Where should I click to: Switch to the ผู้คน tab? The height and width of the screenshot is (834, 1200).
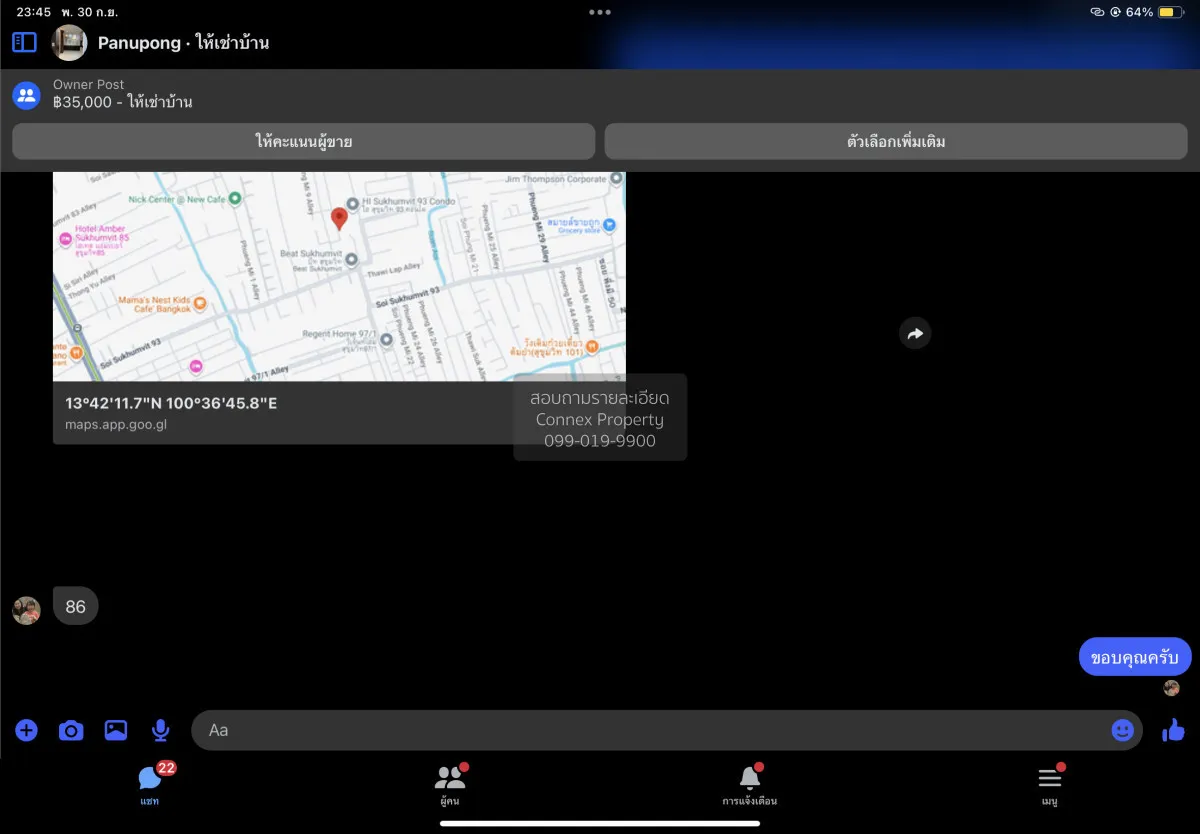pyautogui.click(x=450, y=785)
